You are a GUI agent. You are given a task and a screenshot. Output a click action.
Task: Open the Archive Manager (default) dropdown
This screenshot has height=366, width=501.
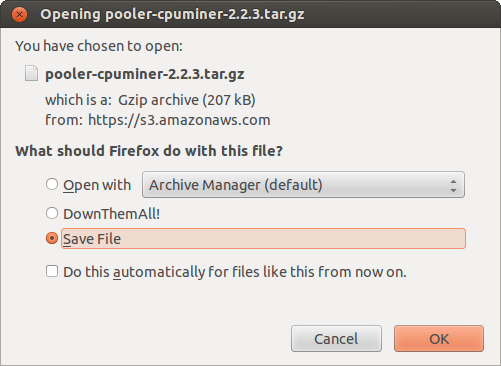click(x=303, y=185)
